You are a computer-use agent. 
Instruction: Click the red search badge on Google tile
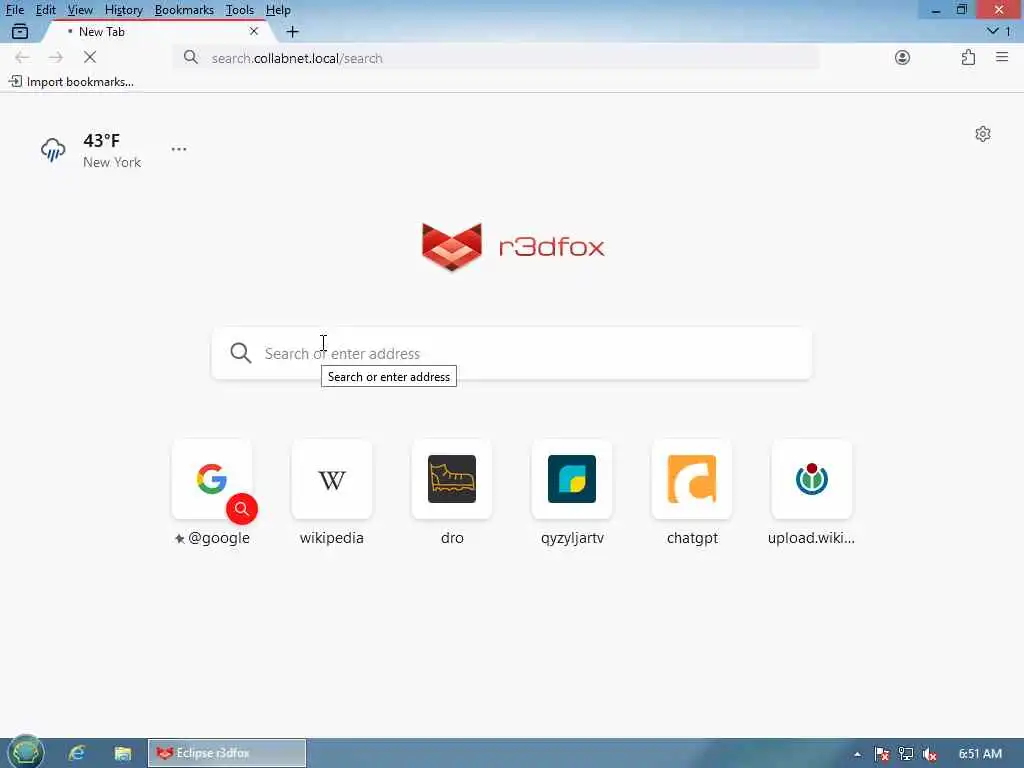[242, 509]
